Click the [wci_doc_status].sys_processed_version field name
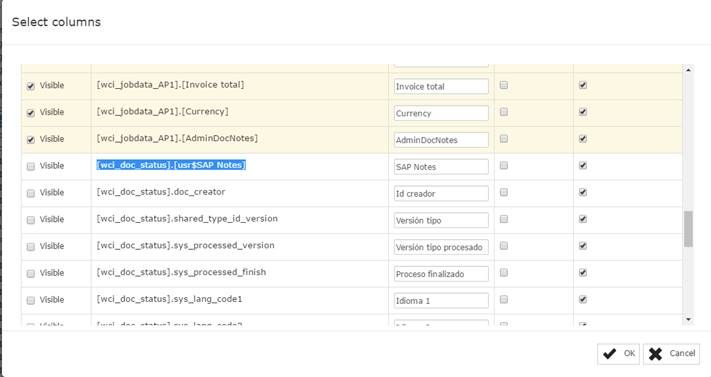The width and height of the screenshot is (711, 377). [x=185, y=245]
